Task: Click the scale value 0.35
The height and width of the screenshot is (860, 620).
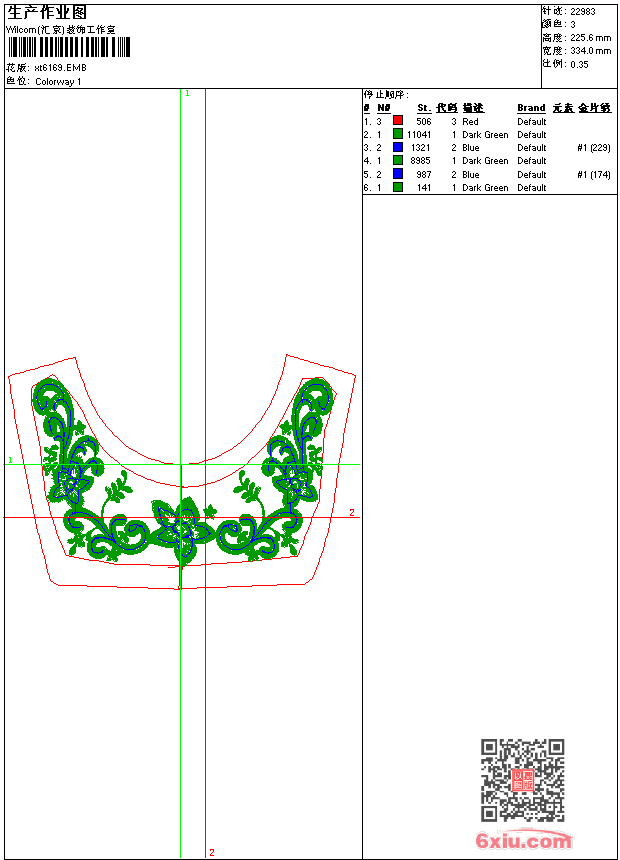Action: [579, 65]
